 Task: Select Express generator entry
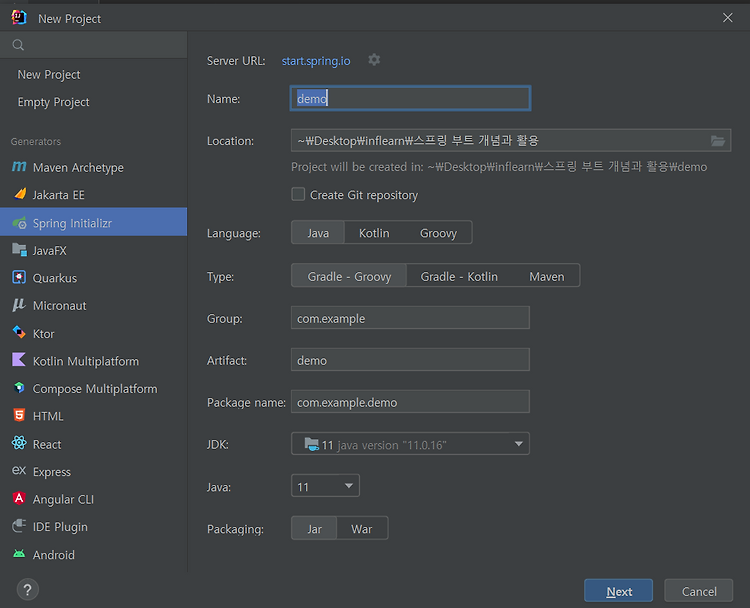point(93,472)
